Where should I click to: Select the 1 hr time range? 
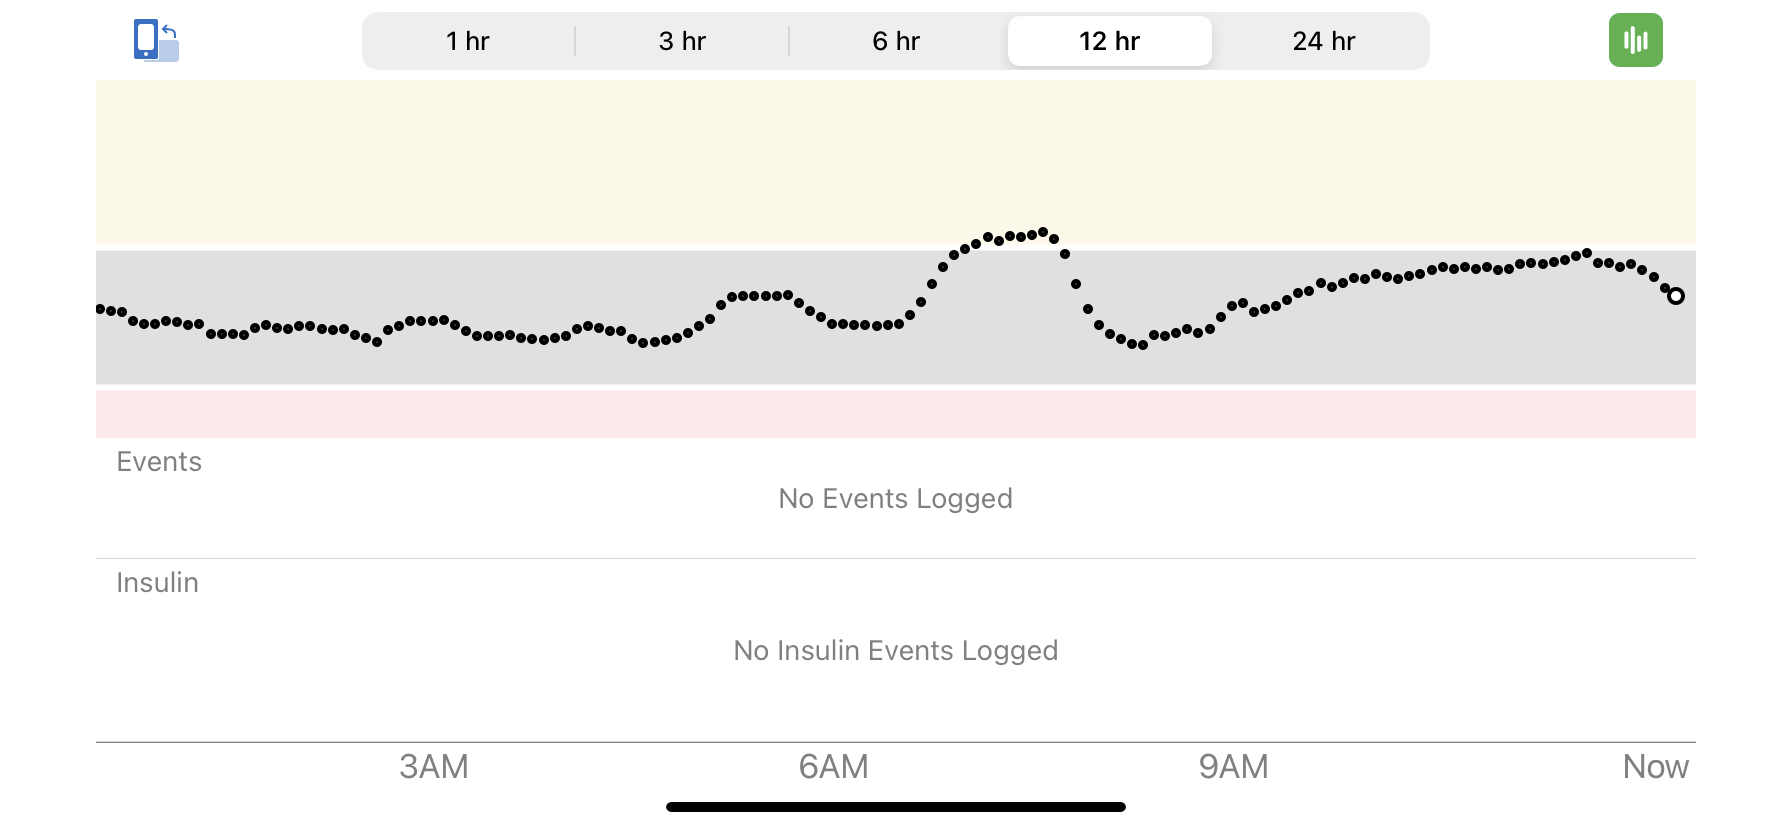click(468, 41)
